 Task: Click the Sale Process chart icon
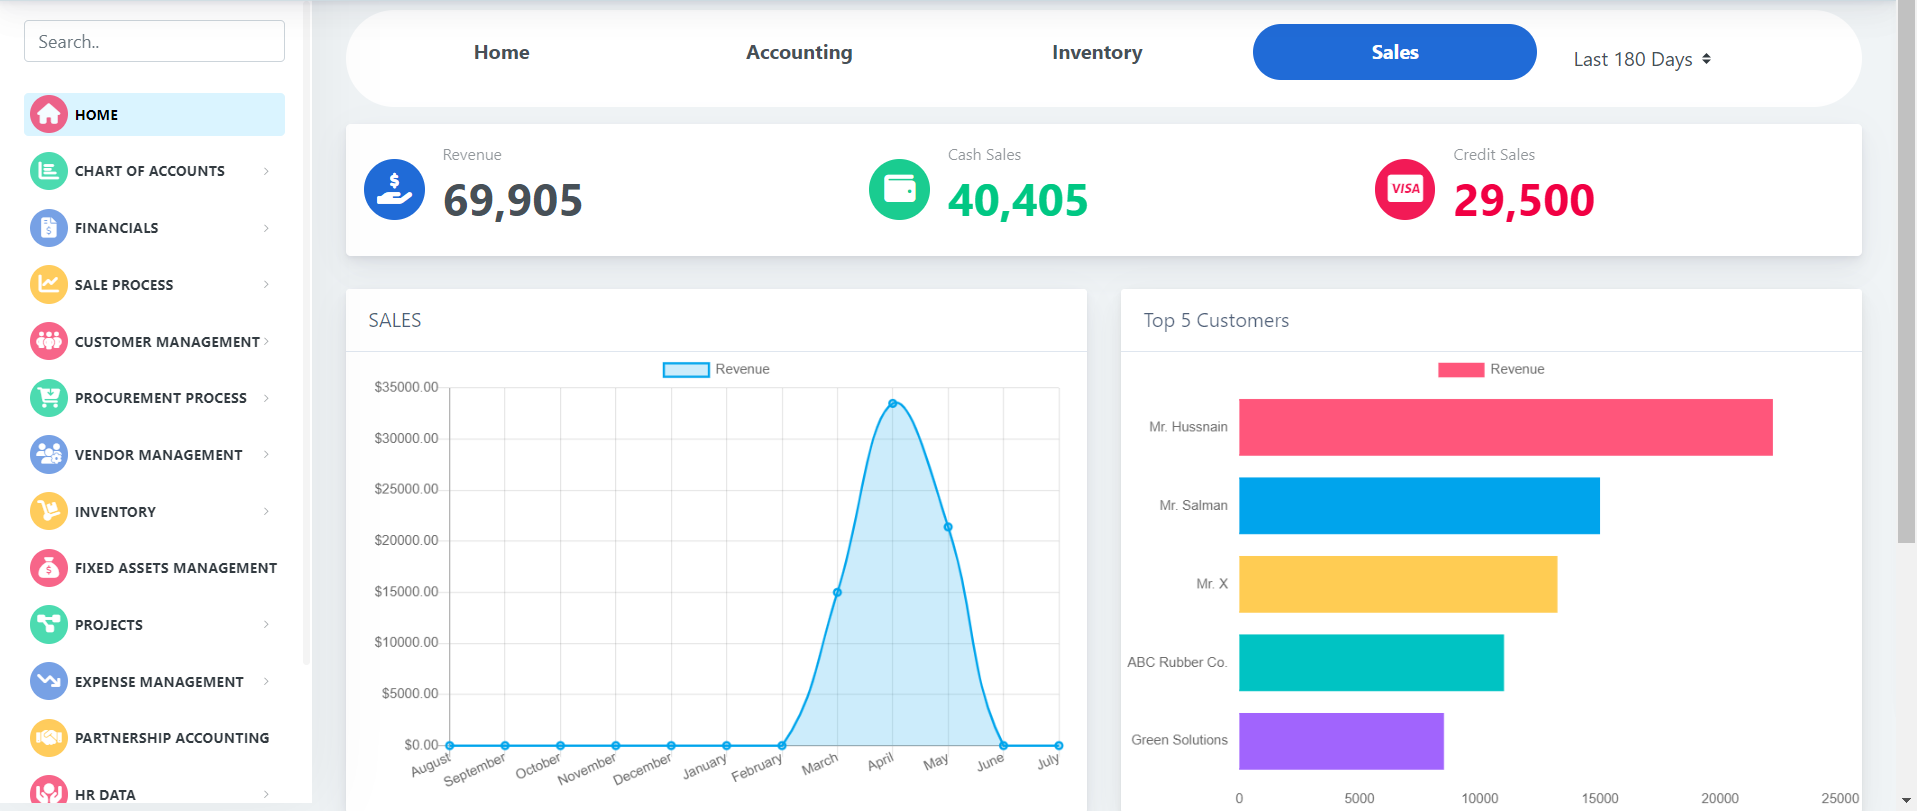pyautogui.click(x=48, y=285)
